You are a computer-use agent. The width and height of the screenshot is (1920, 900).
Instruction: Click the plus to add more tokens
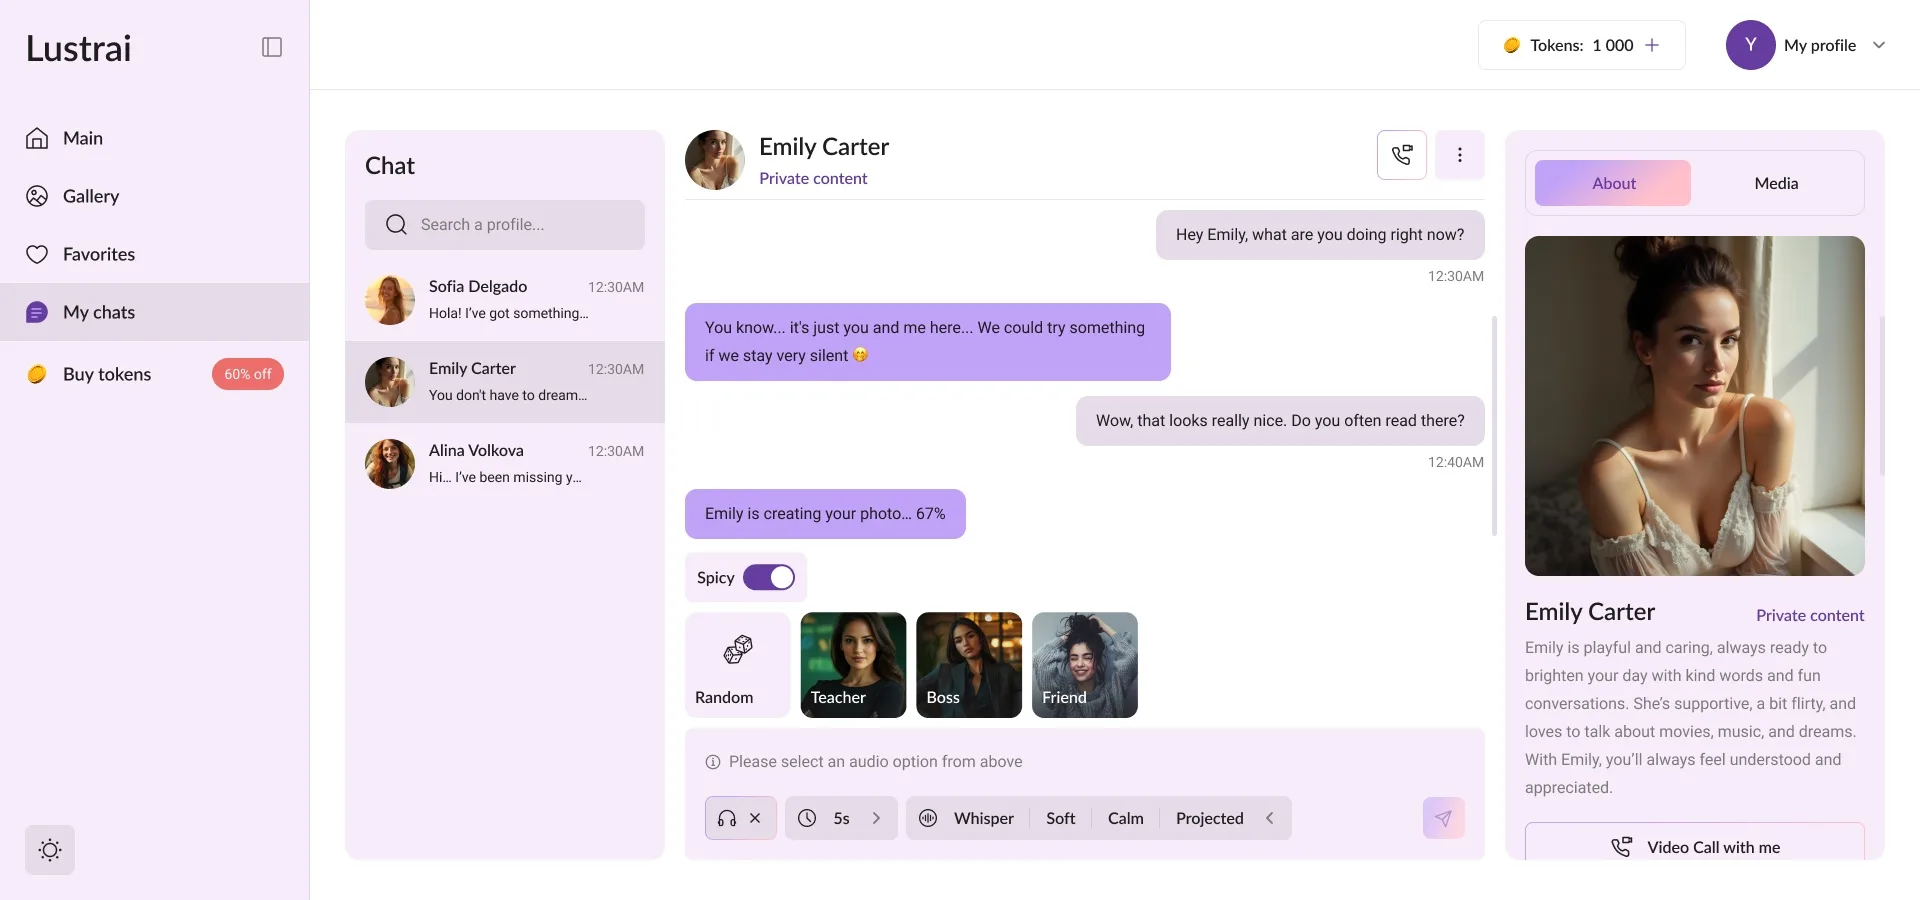[1653, 45]
